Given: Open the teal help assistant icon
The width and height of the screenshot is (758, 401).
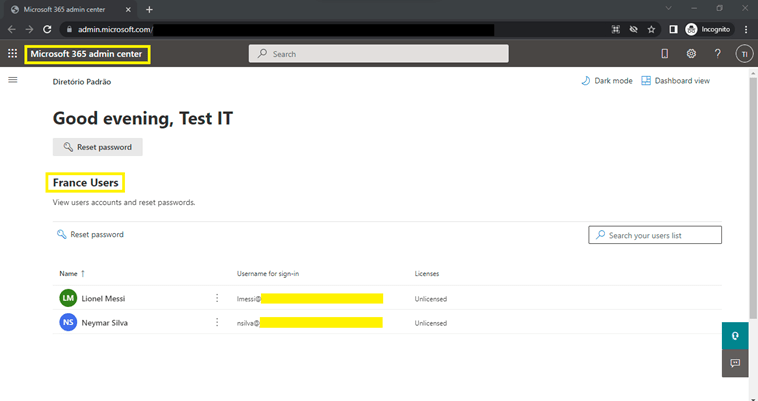Looking at the screenshot, I should tap(735, 336).
